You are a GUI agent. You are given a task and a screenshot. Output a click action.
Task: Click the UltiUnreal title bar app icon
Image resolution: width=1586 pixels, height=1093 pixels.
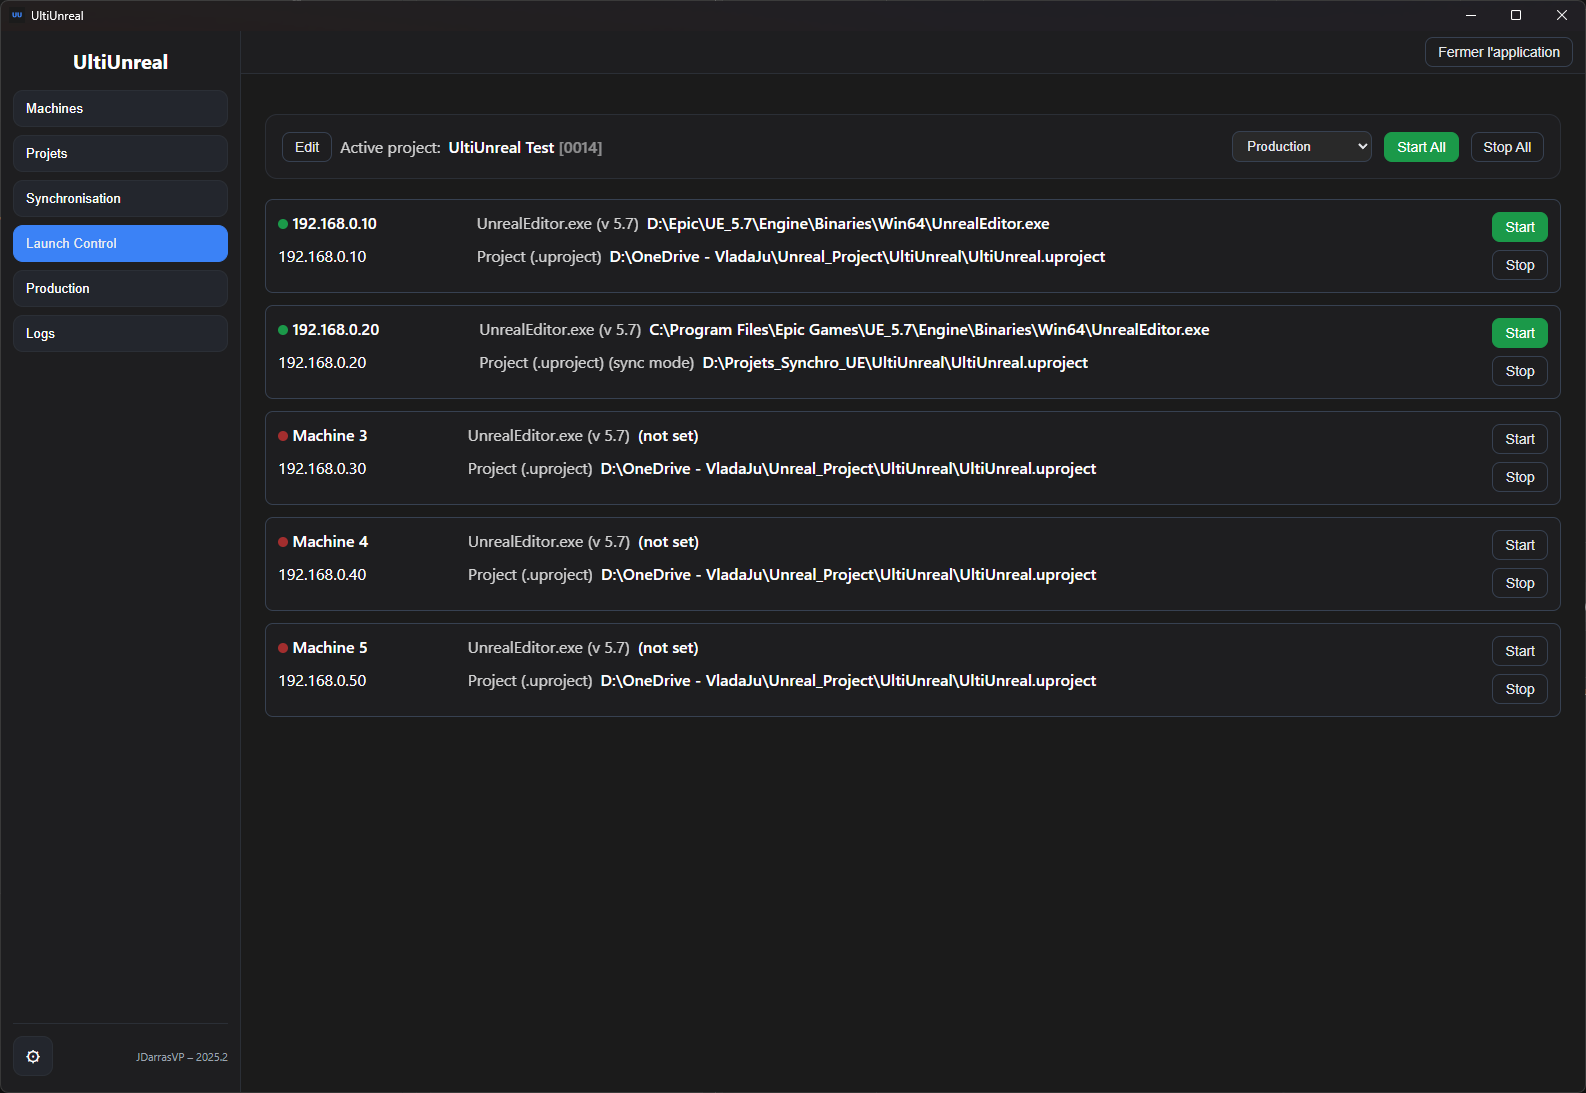coord(17,15)
